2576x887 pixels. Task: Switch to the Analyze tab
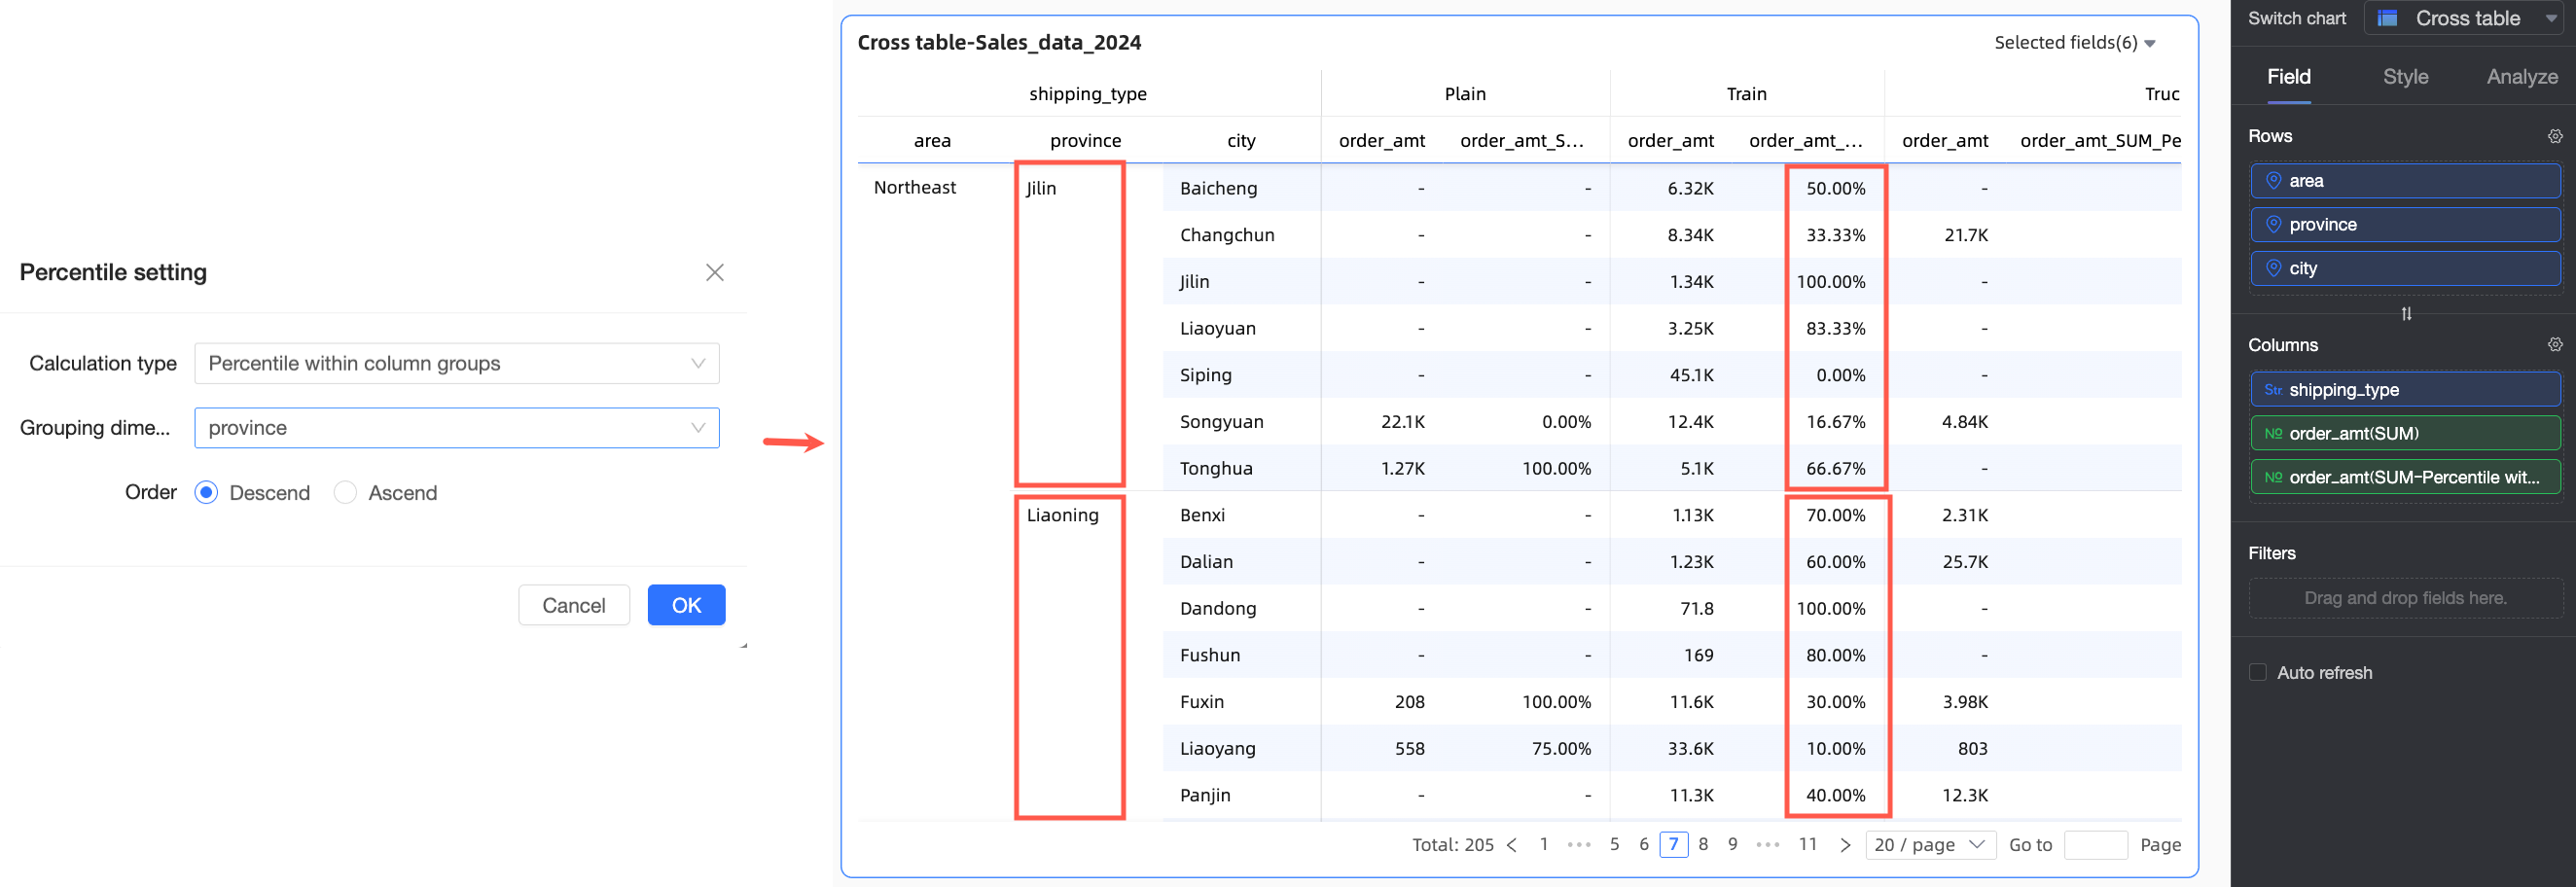coord(2522,77)
